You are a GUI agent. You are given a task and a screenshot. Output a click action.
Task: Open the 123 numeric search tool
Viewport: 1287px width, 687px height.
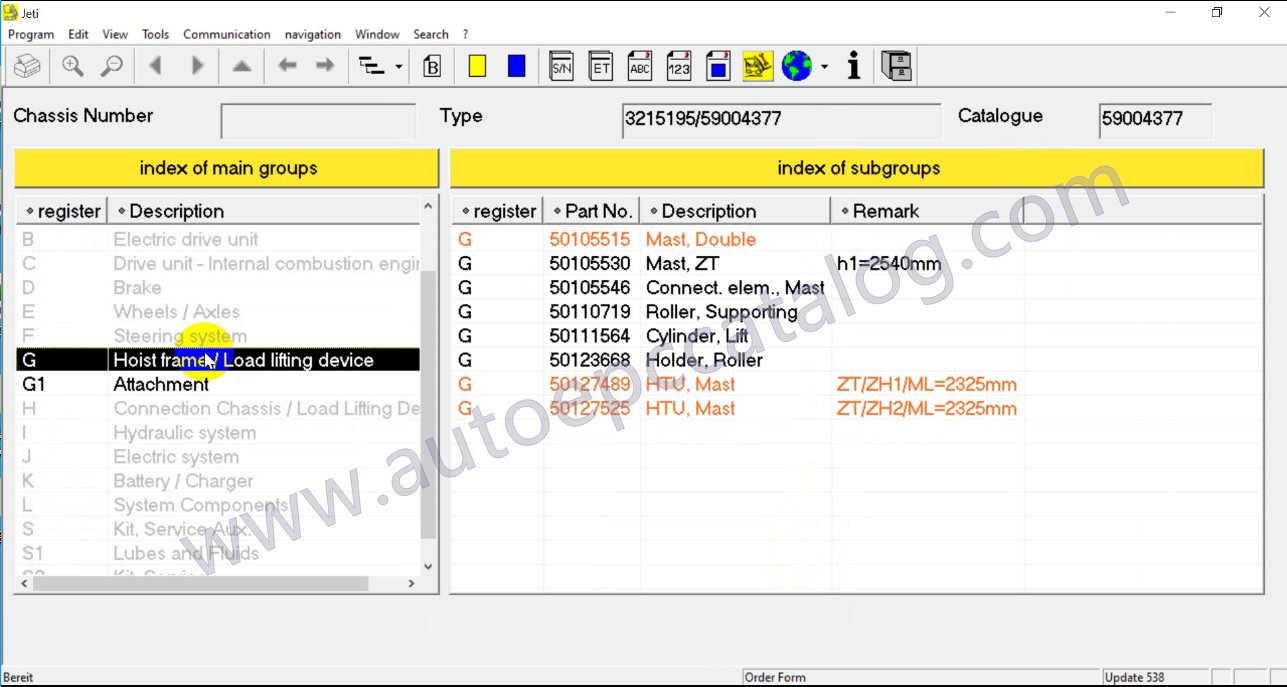click(679, 66)
